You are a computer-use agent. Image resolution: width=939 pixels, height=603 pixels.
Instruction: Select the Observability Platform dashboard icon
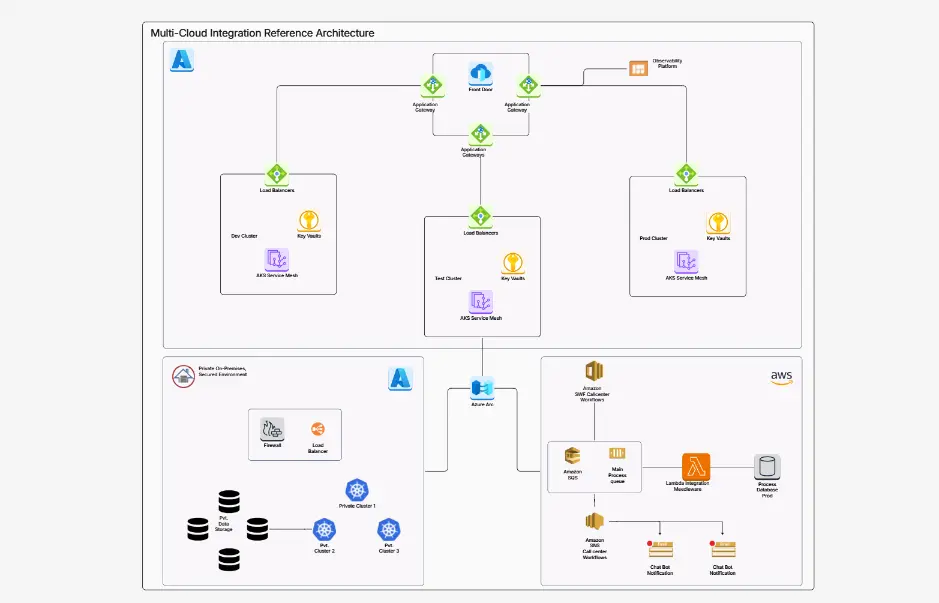click(x=638, y=68)
